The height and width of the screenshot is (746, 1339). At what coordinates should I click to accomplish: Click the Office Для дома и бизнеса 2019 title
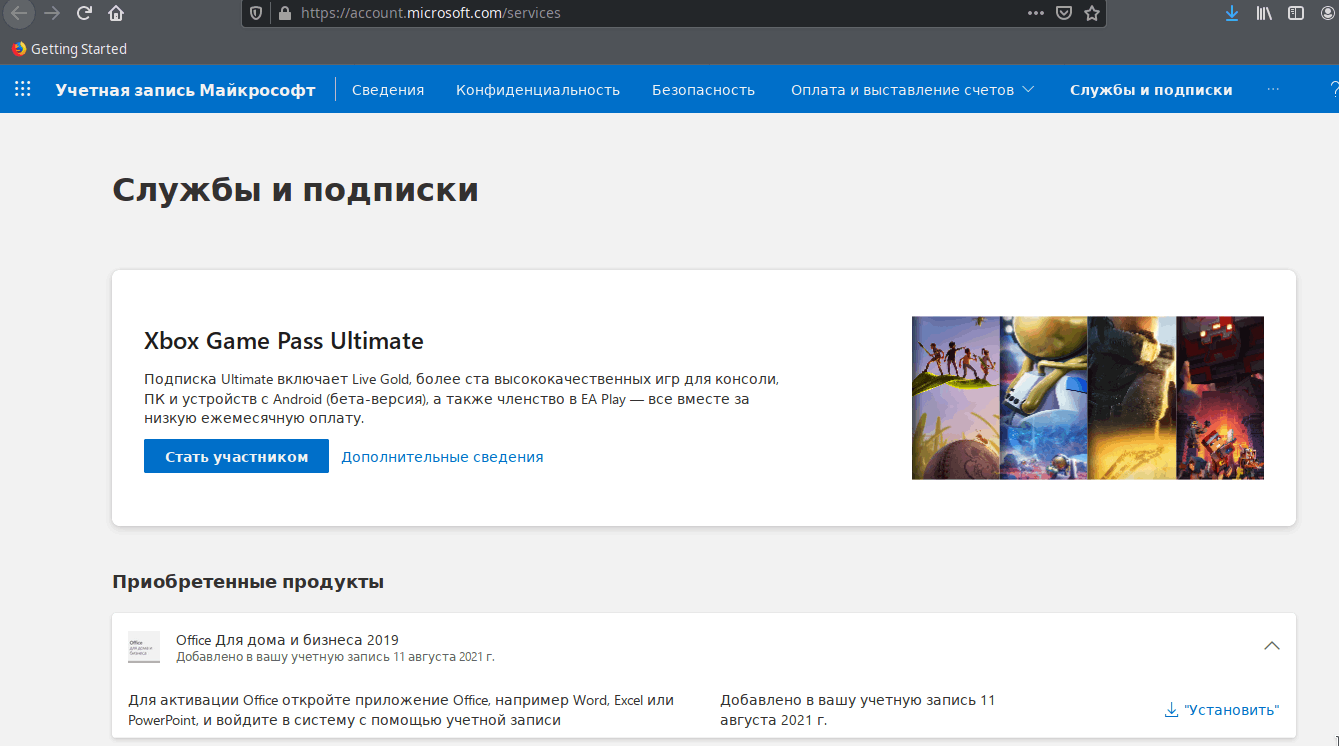(x=287, y=640)
